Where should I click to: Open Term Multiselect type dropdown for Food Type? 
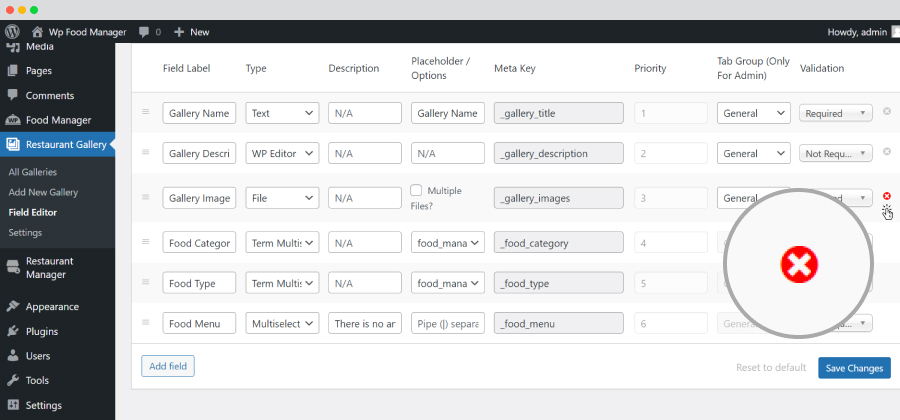pyautogui.click(x=282, y=283)
